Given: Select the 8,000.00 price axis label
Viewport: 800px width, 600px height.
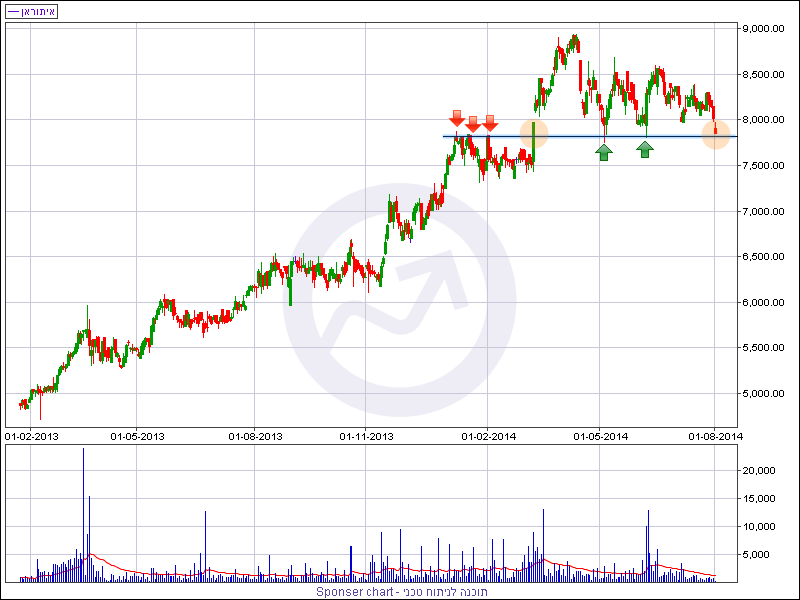Looking at the screenshot, I should click(763, 120).
